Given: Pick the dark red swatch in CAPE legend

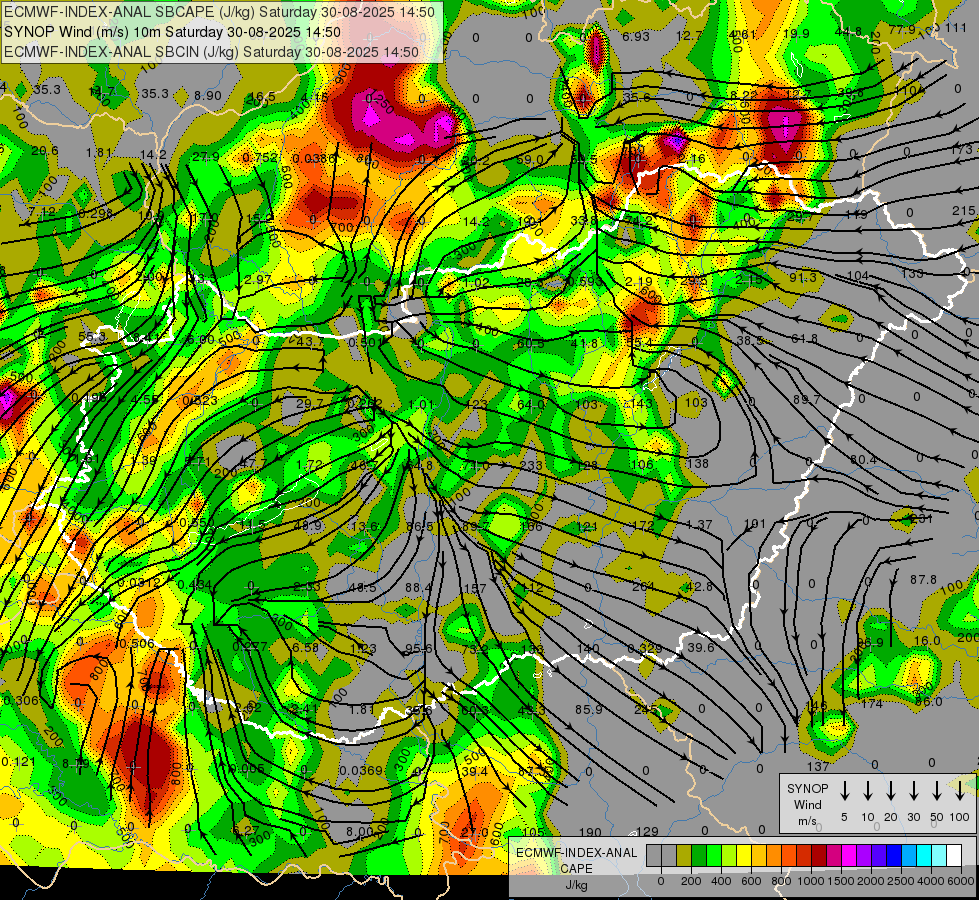Looking at the screenshot, I should [x=819, y=855].
